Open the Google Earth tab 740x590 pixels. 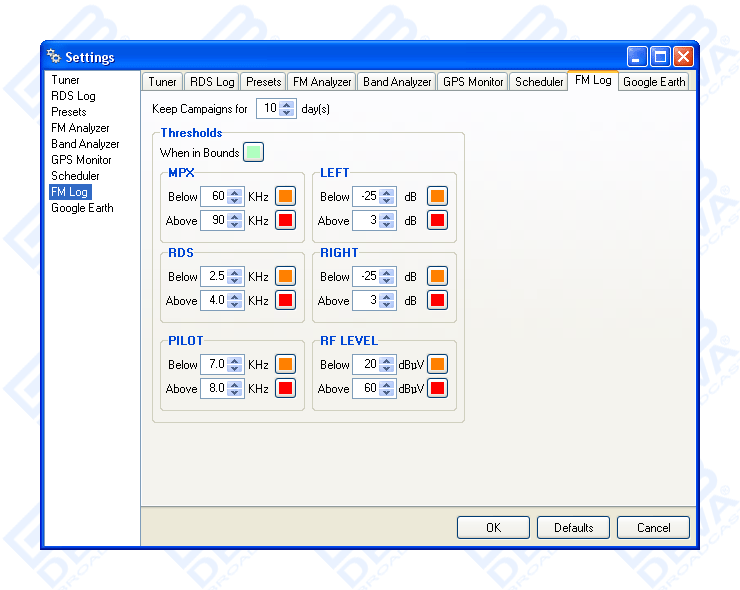pos(654,82)
